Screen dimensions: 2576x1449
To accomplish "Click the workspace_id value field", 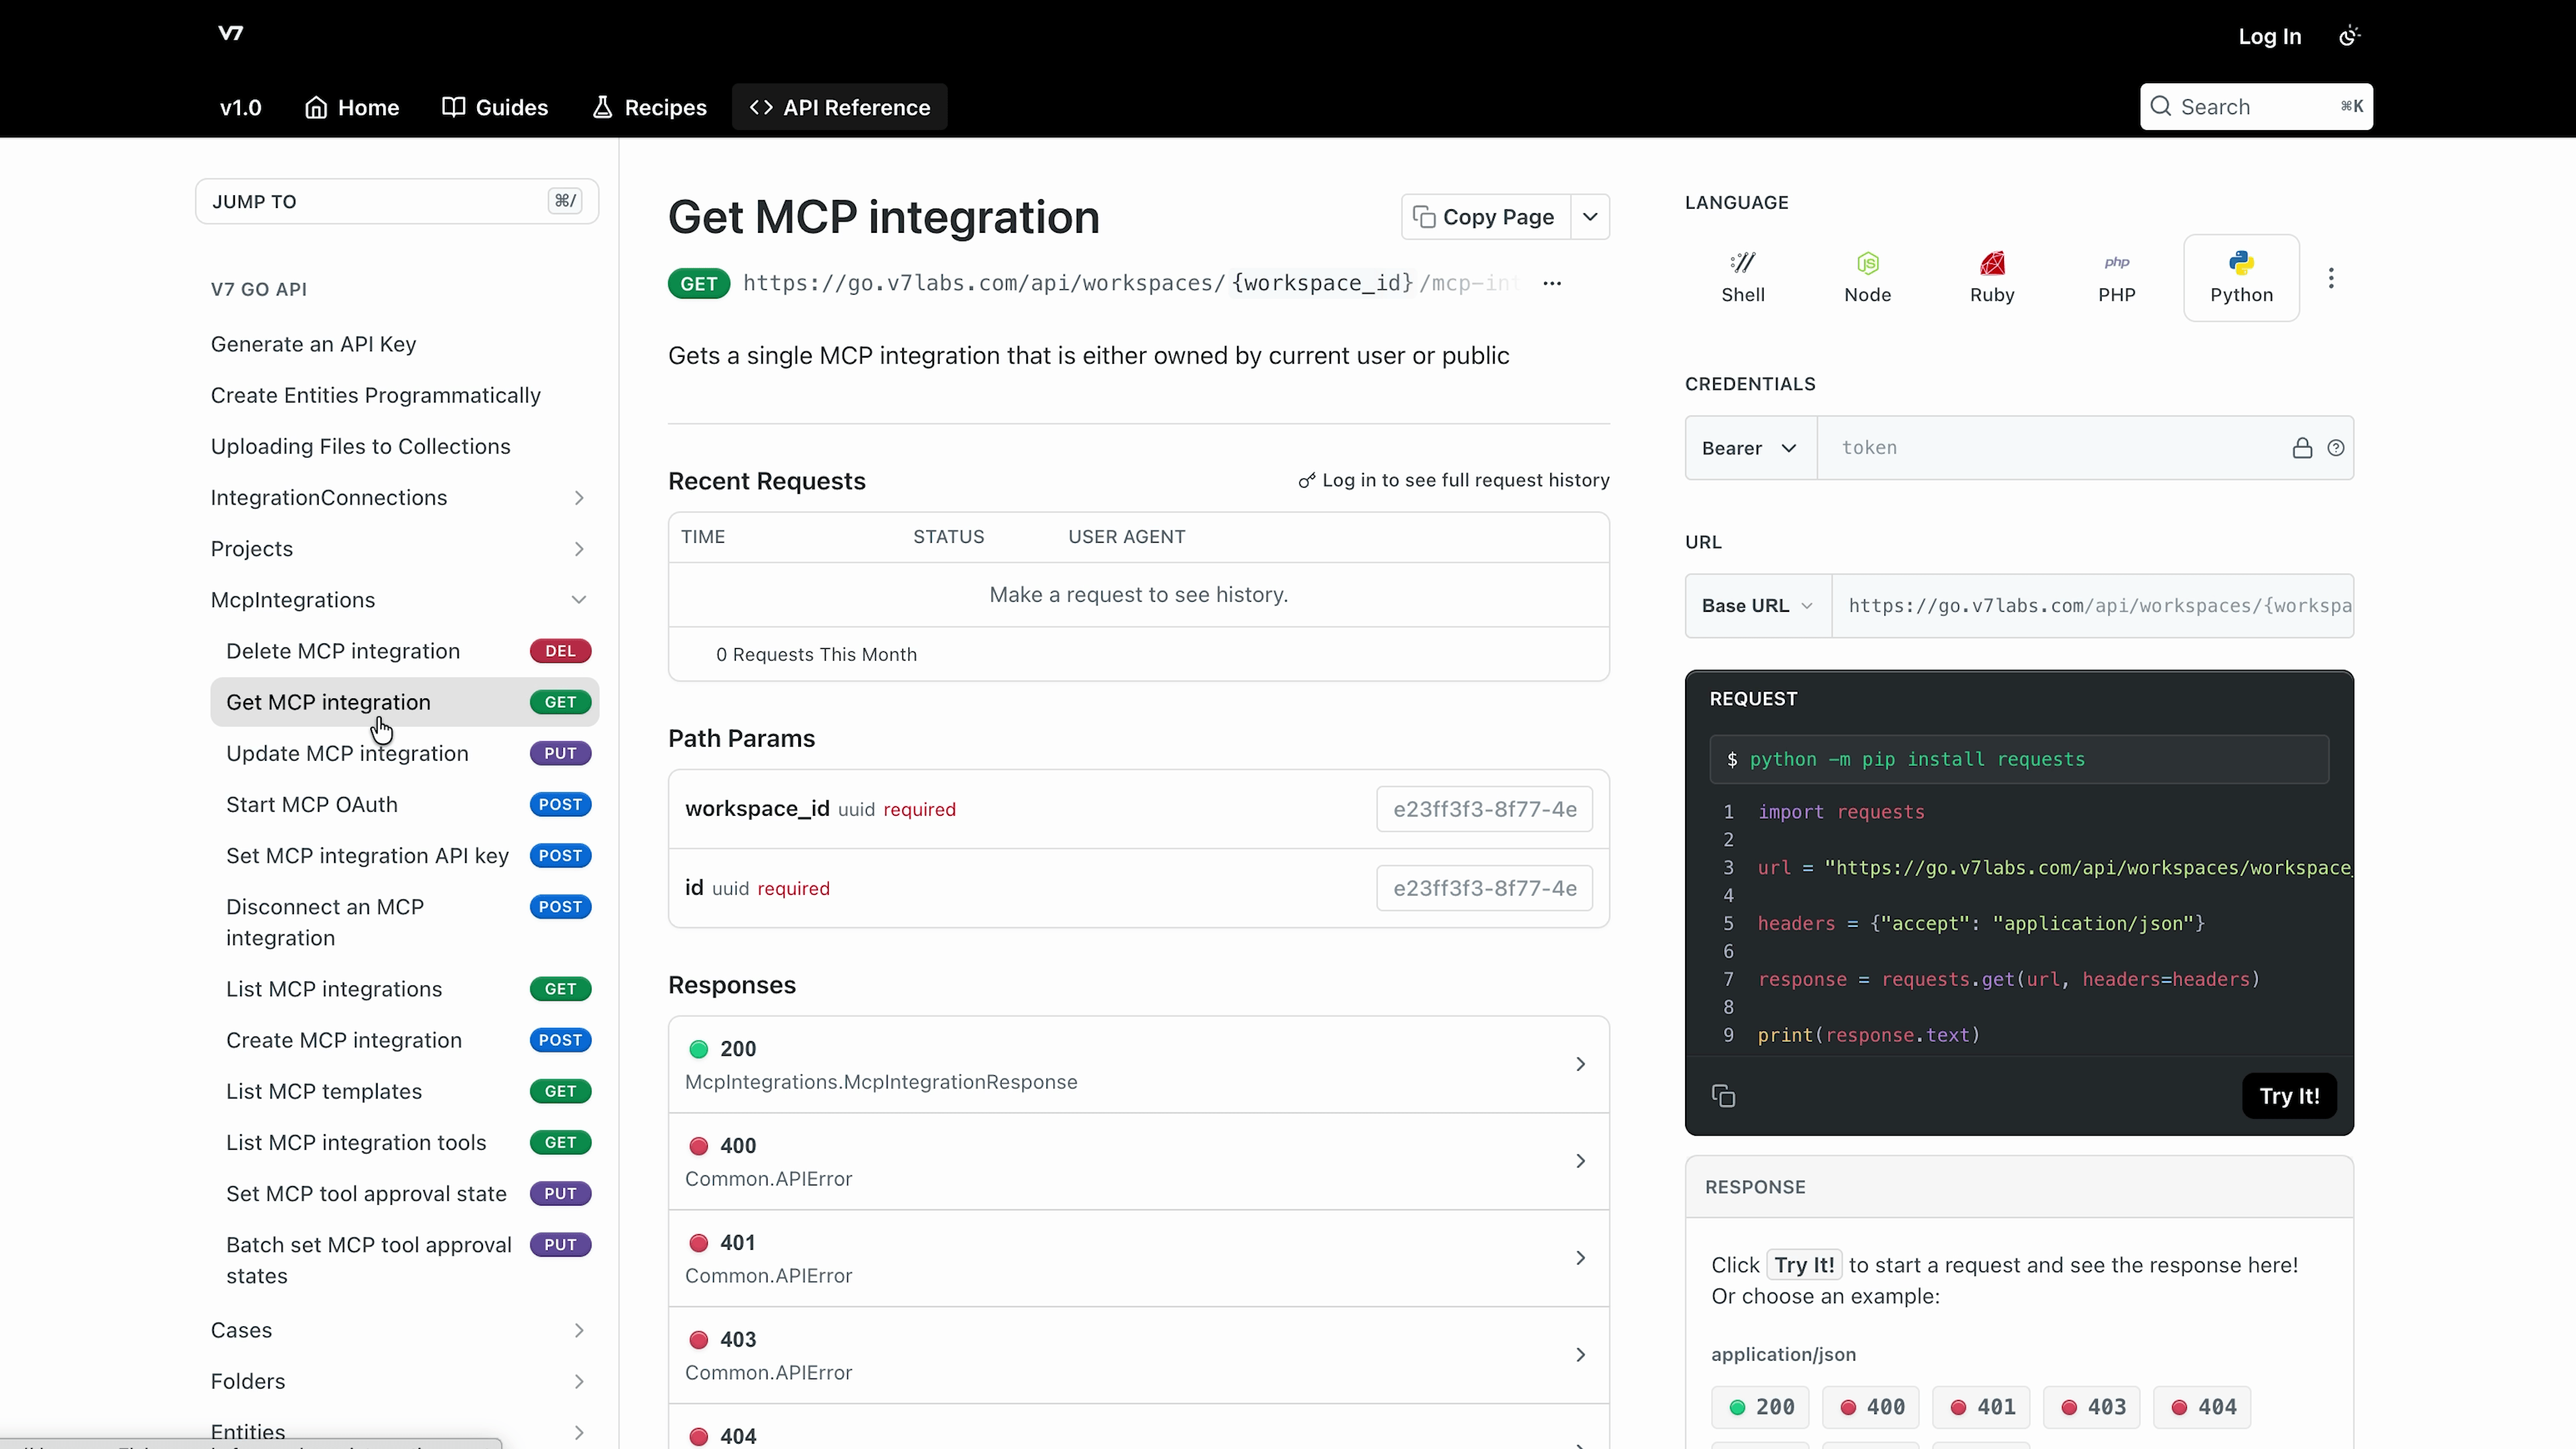I will point(1484,809).
